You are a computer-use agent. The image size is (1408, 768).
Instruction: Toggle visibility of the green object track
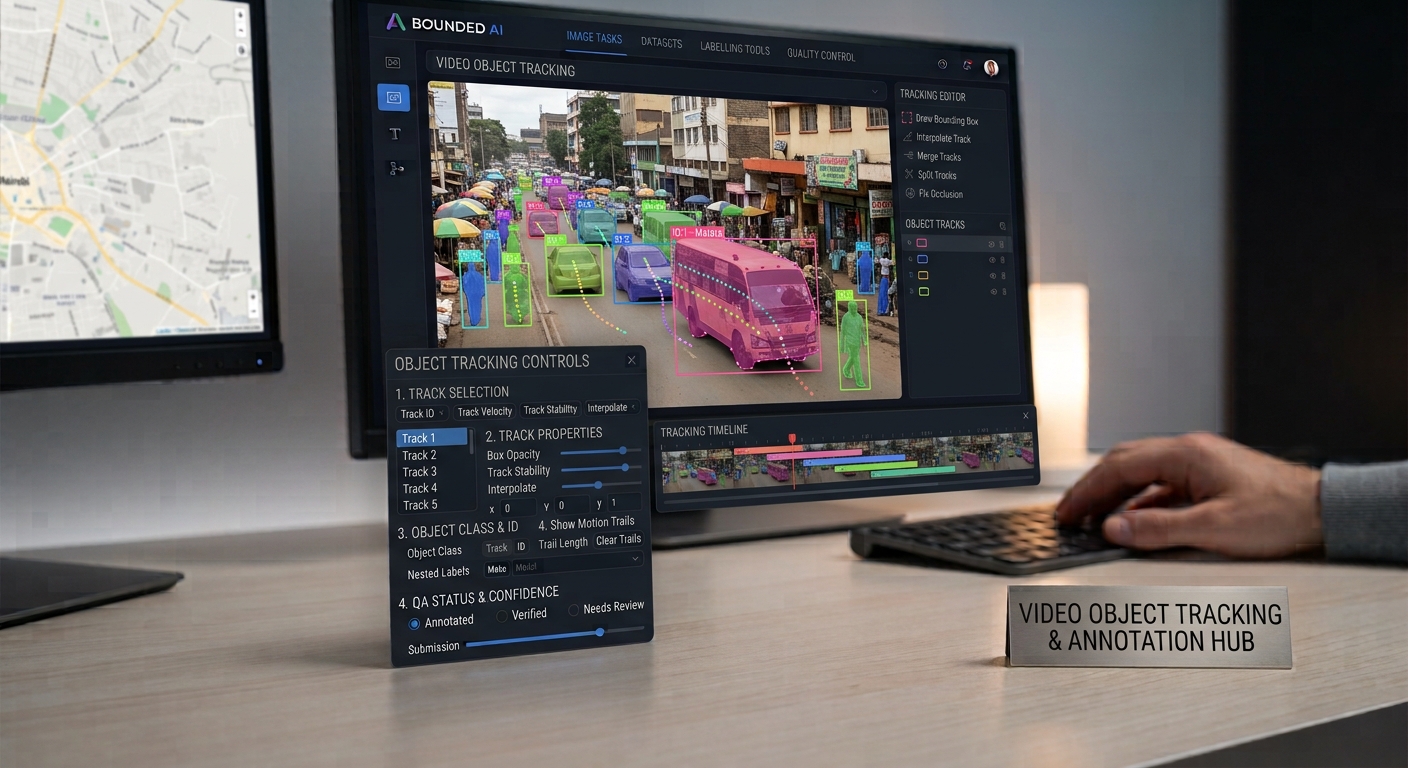[x=992, y=292]
